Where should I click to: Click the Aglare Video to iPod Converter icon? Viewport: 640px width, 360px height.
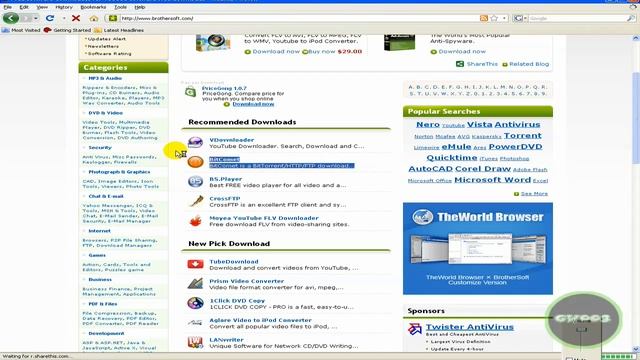pos(195,322)
